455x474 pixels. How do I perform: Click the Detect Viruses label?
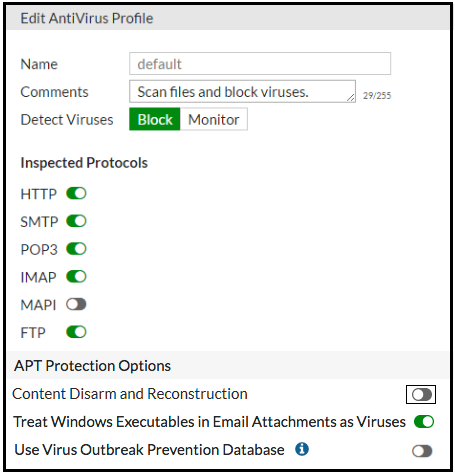pyautogui.click(x=67, y=120)
